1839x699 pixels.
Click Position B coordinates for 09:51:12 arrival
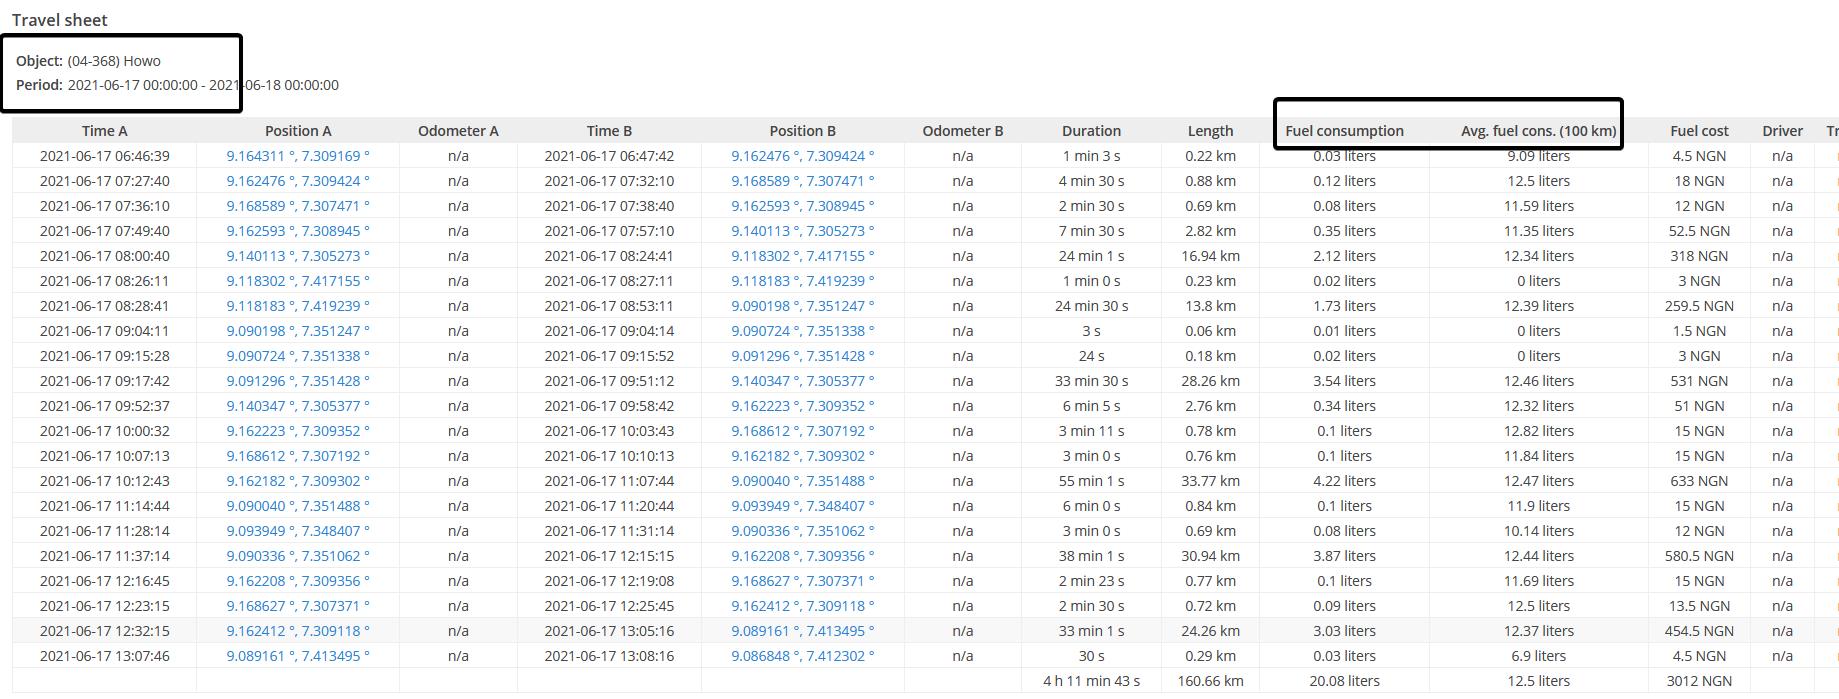[x=802, y=381]
